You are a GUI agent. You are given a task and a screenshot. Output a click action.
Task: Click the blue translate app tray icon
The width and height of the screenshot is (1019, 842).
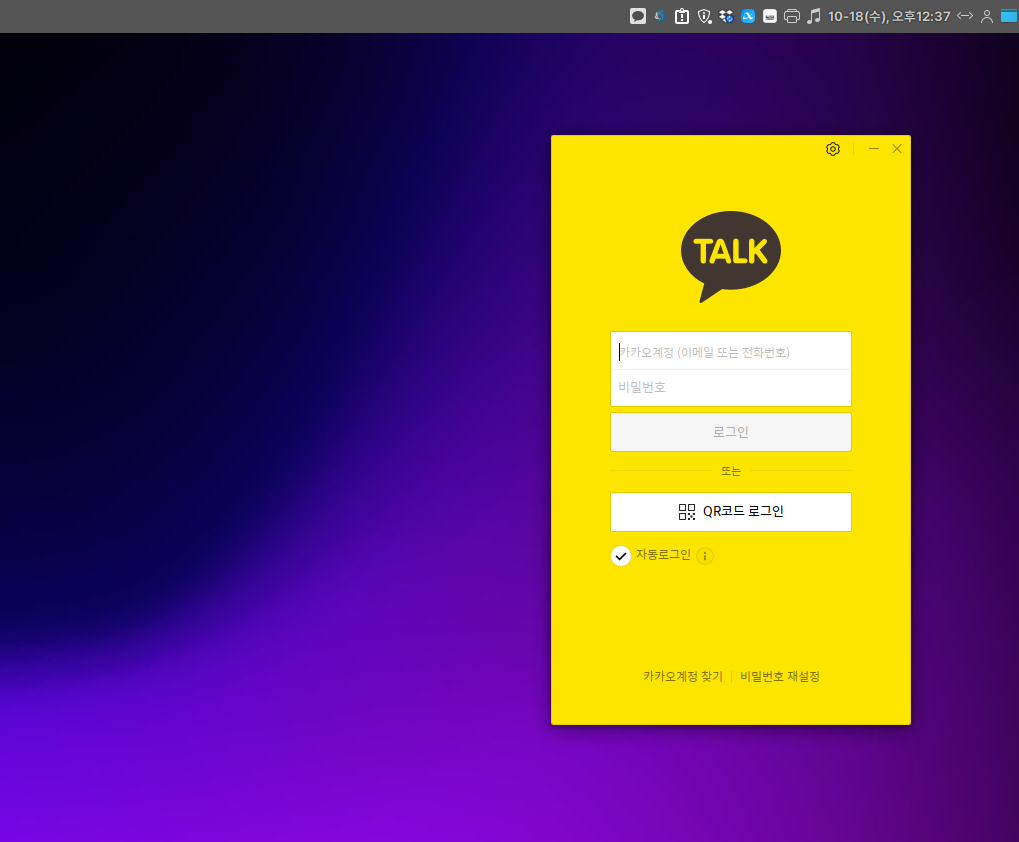coord(748,16)
